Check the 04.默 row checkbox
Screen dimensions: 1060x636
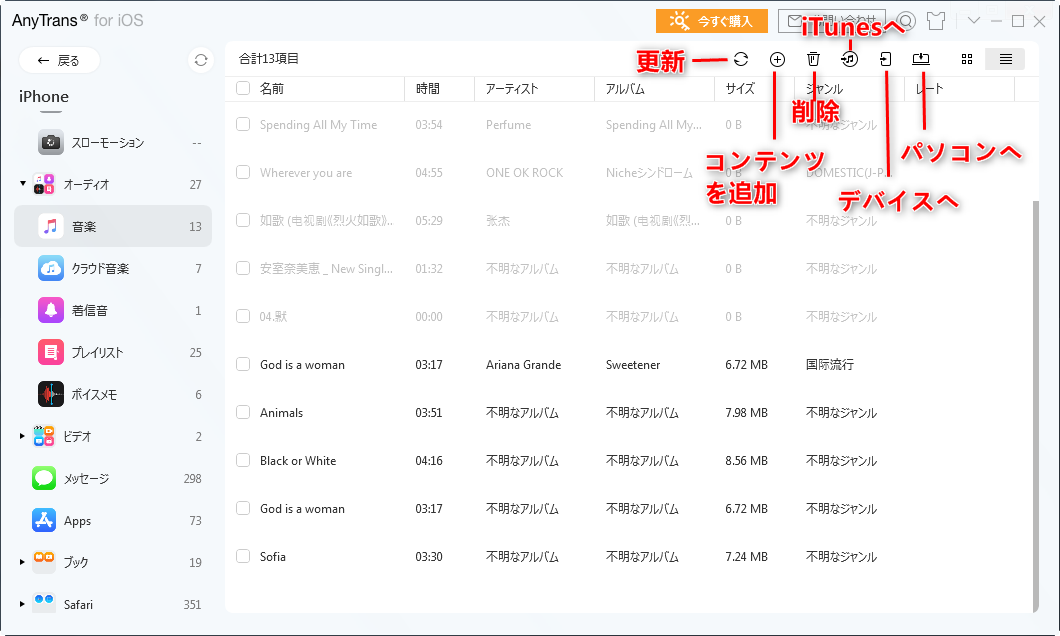coord(243,316)
